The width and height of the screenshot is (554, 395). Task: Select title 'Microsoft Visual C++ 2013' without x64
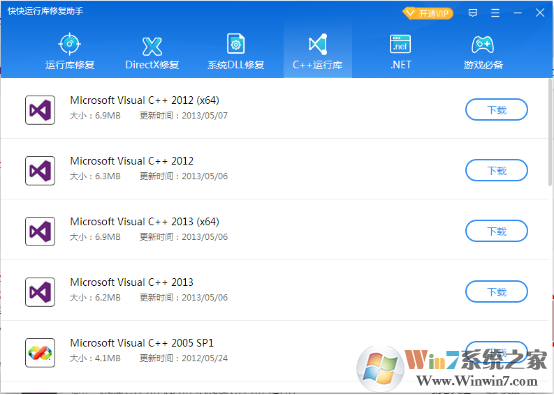(x=131, y=282)
